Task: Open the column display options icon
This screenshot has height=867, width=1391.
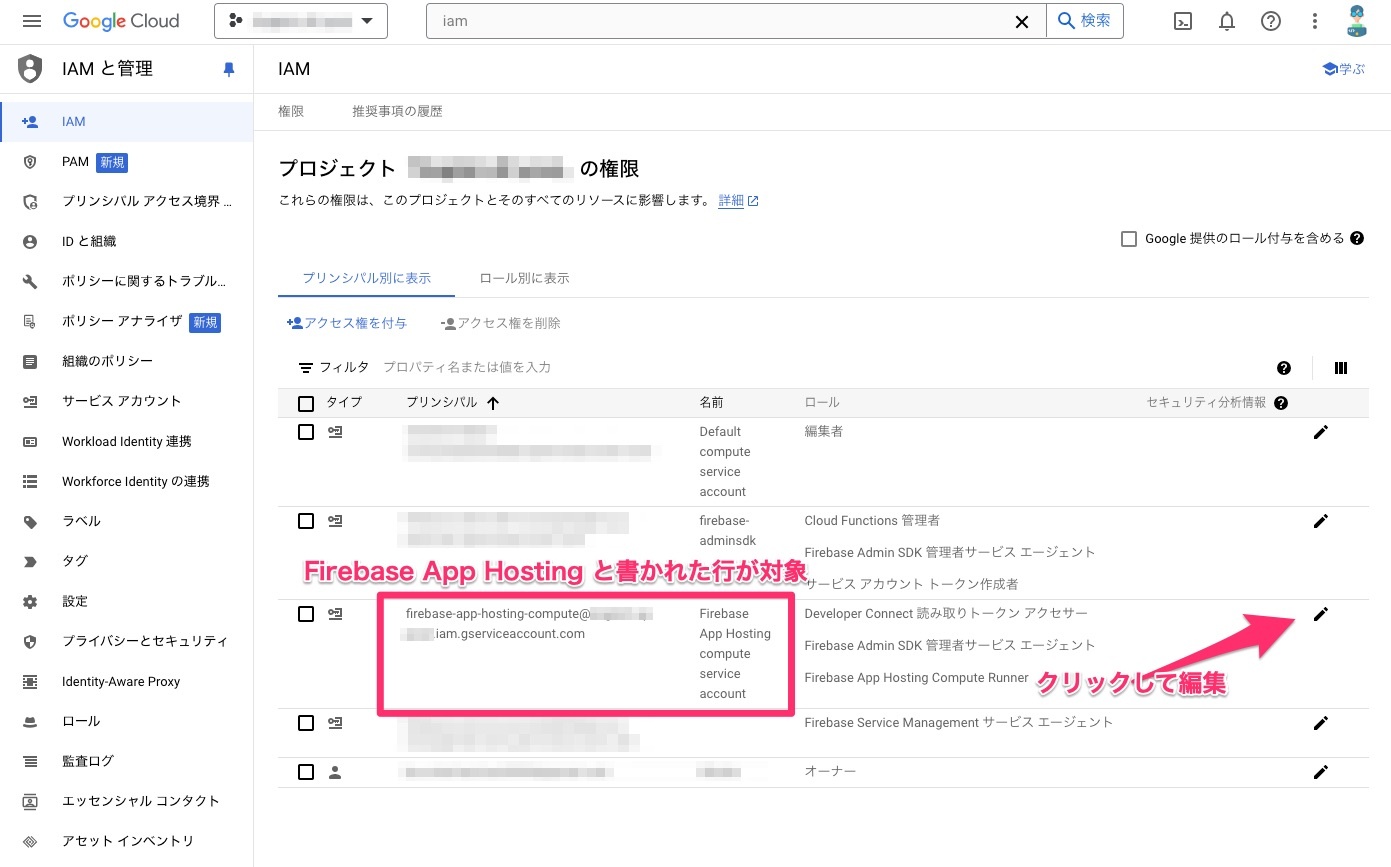Action: [x=1341, y=368]
